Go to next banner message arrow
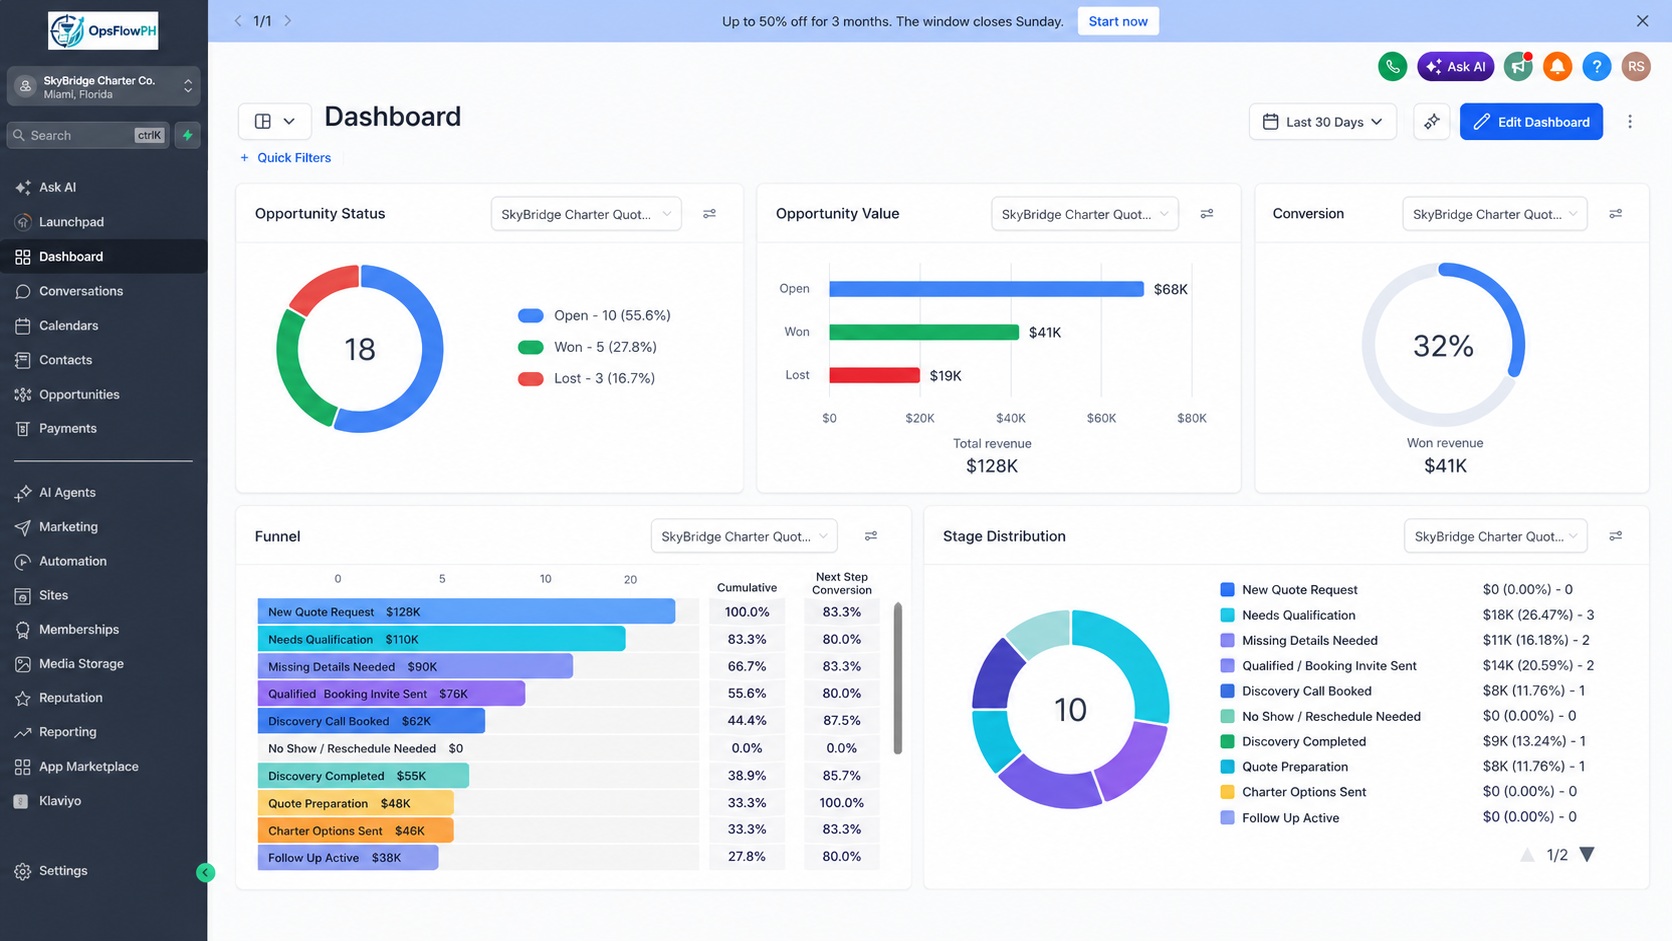1672x941 pixels. [288, 21]
